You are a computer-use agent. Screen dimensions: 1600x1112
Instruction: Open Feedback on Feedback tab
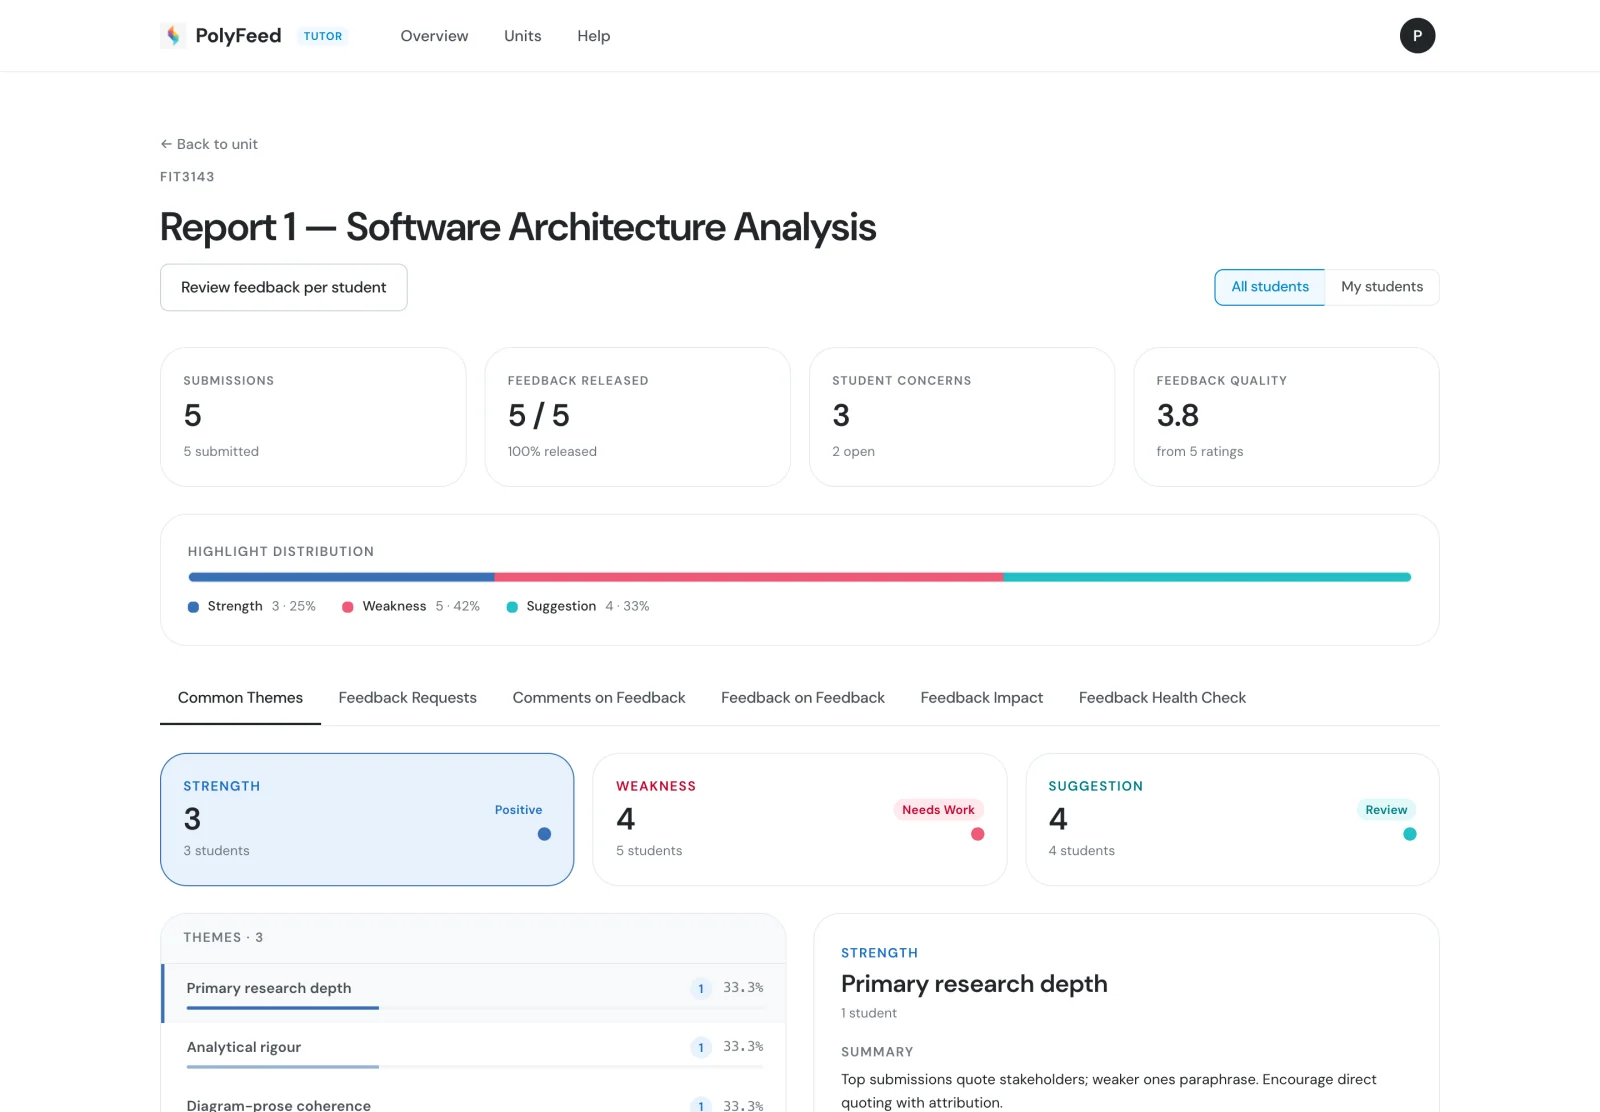pyautogui.click(x=802, y=698)
